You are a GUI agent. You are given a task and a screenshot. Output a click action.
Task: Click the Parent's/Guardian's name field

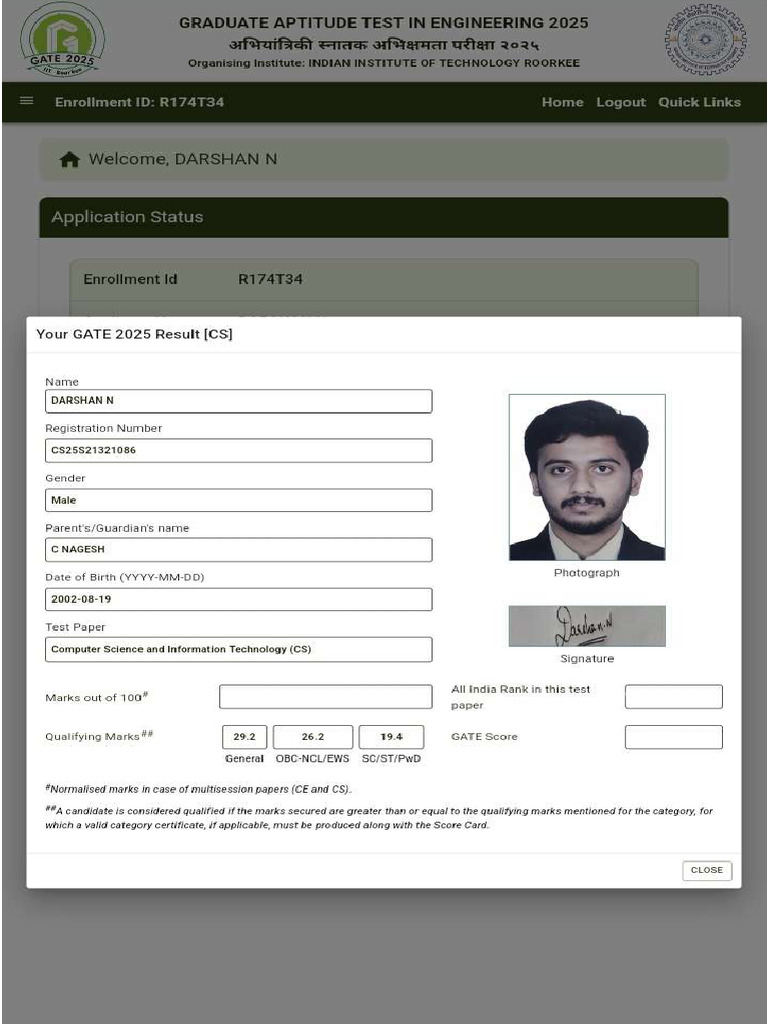pos(238,550)
